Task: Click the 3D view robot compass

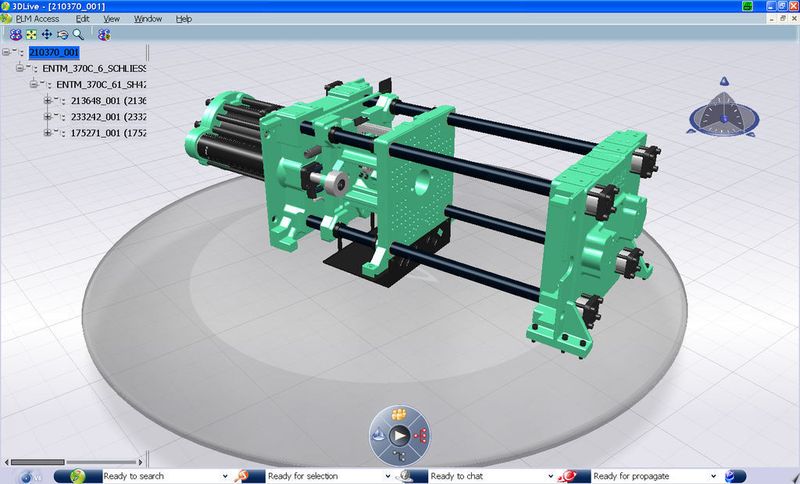Action: tap(724, 113)
